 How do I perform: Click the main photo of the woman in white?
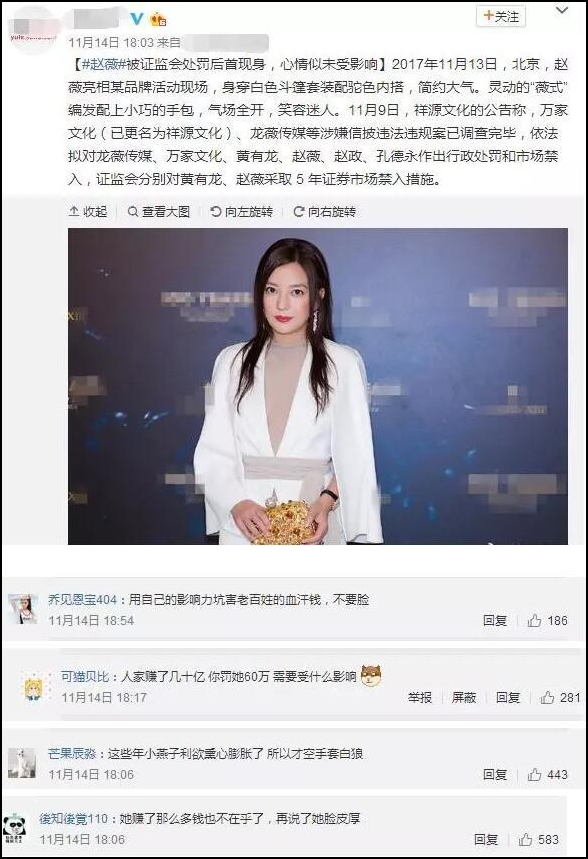(318, 386)
